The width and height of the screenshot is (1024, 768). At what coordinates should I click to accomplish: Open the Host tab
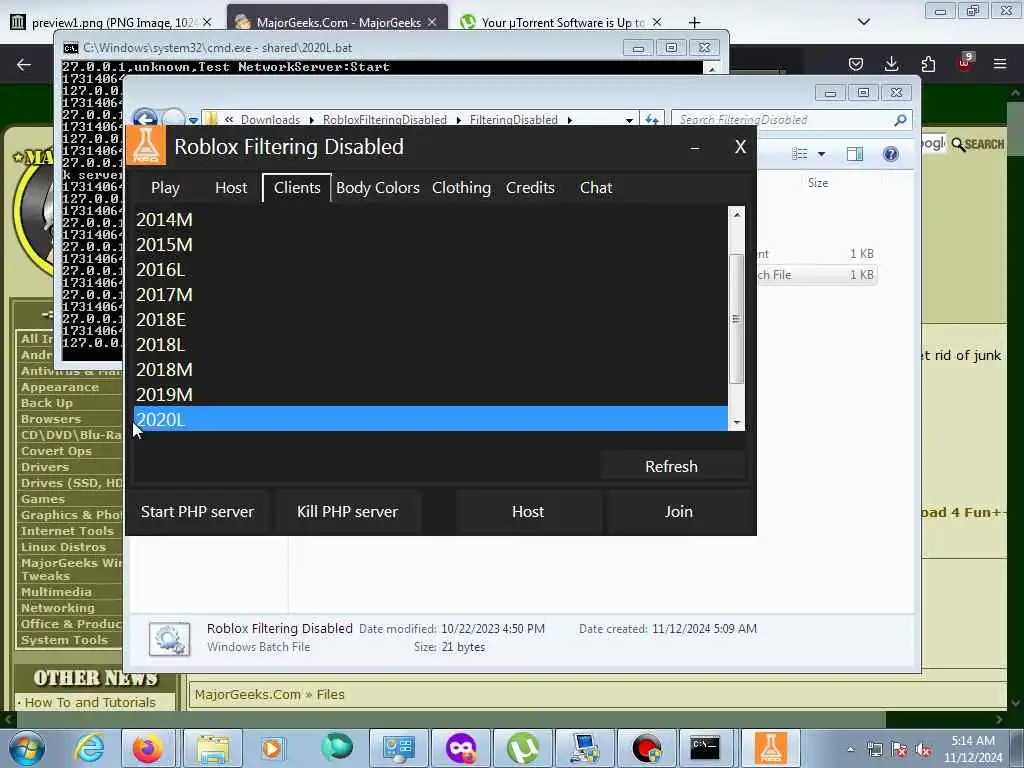click(x=231, y=188)
